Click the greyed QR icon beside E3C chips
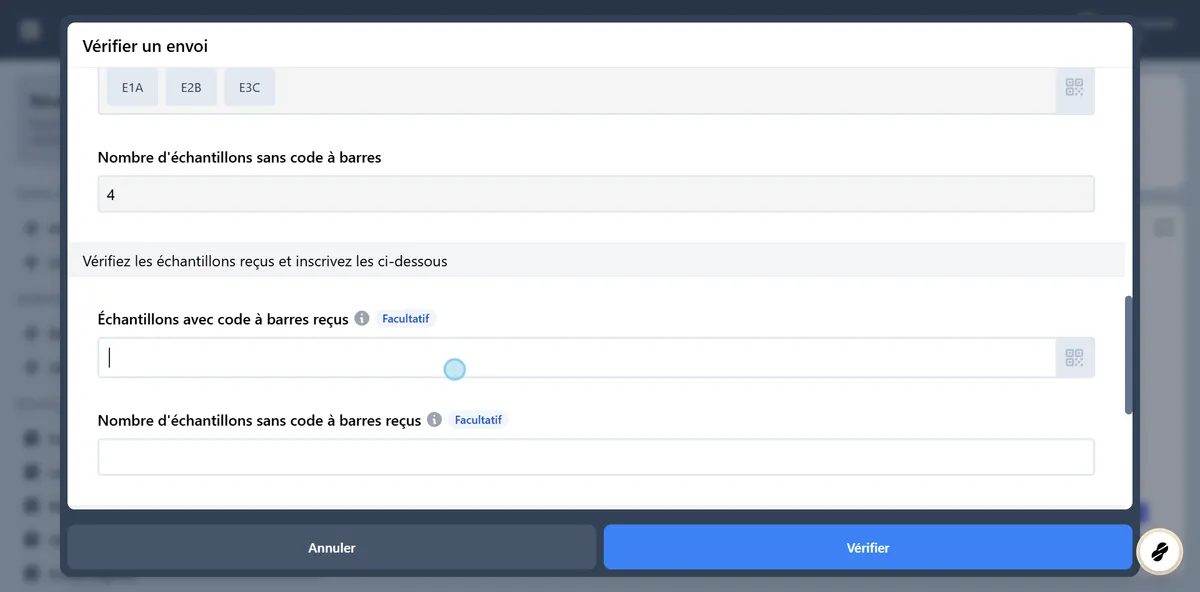Screen dimensions: 1200x592 tap(1074, 88)
